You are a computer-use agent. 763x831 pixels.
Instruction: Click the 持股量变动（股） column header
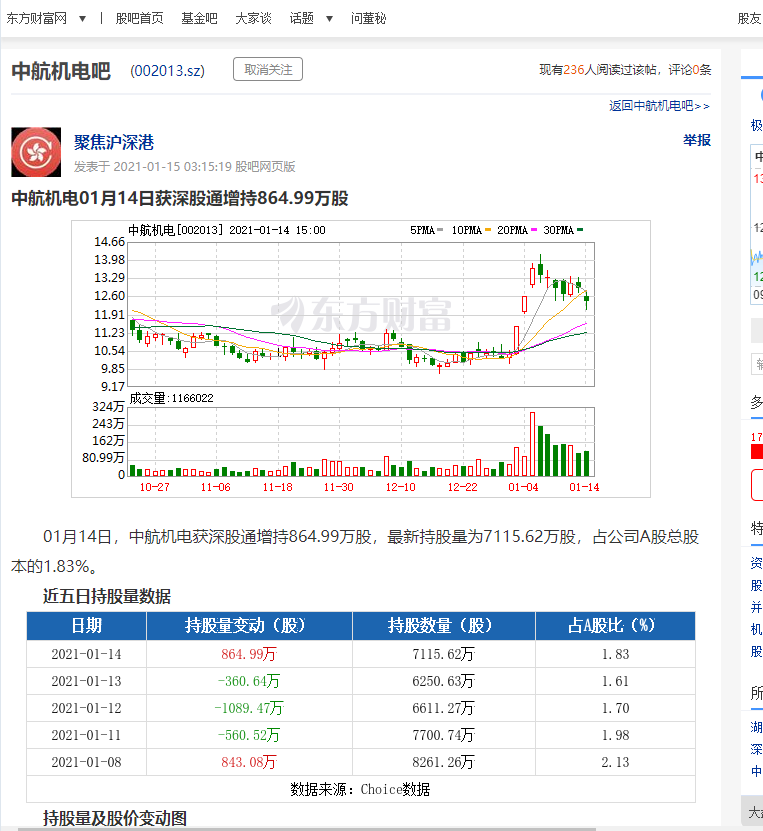coord(249,626)
